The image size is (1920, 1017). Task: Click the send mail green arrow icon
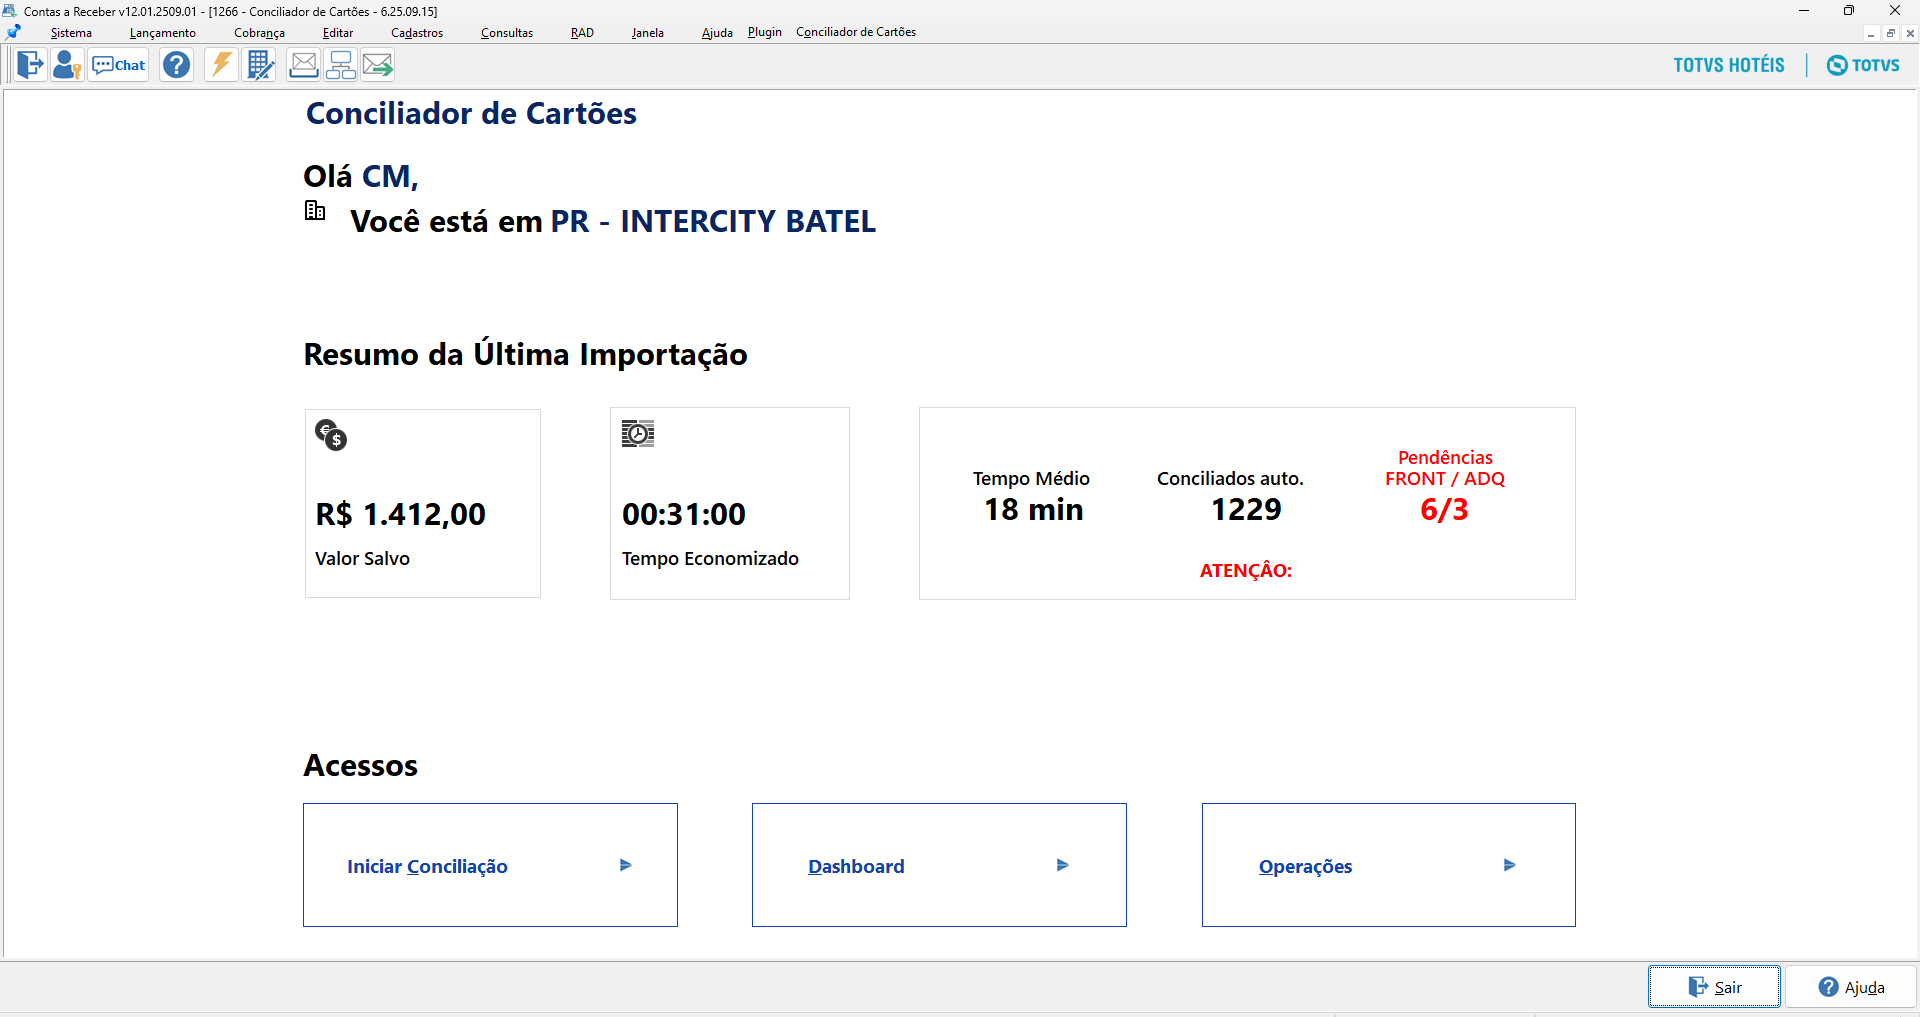tap(378, 65)
